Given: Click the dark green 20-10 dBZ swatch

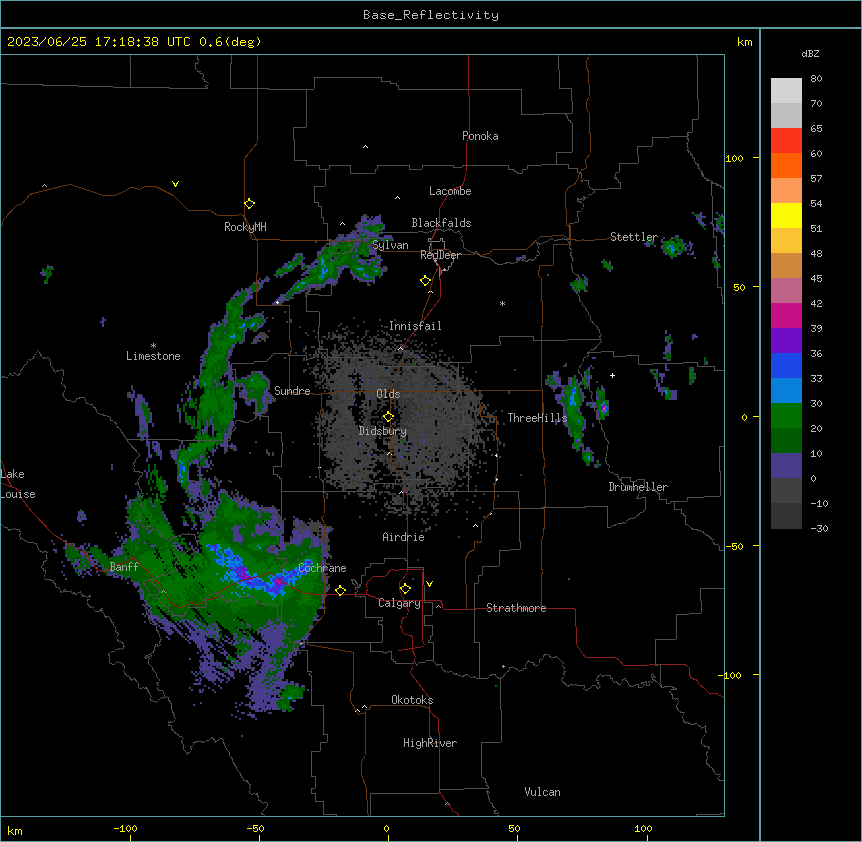Looking at the screenshot, I should coord(786,441).
